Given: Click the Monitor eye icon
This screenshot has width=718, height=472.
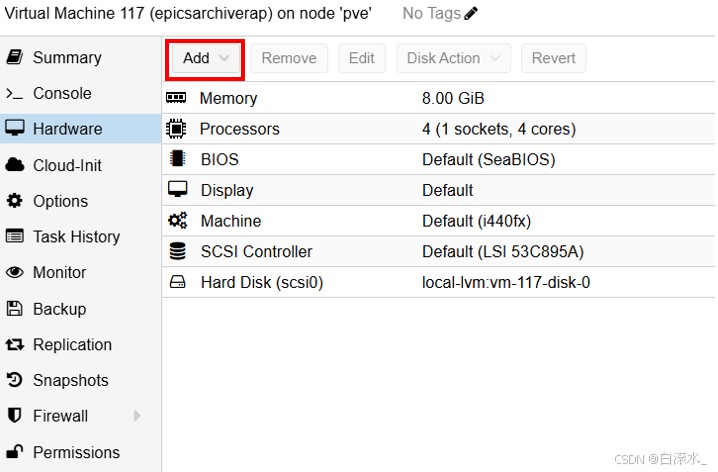Looking at the screenshot, I should point(15,273).
